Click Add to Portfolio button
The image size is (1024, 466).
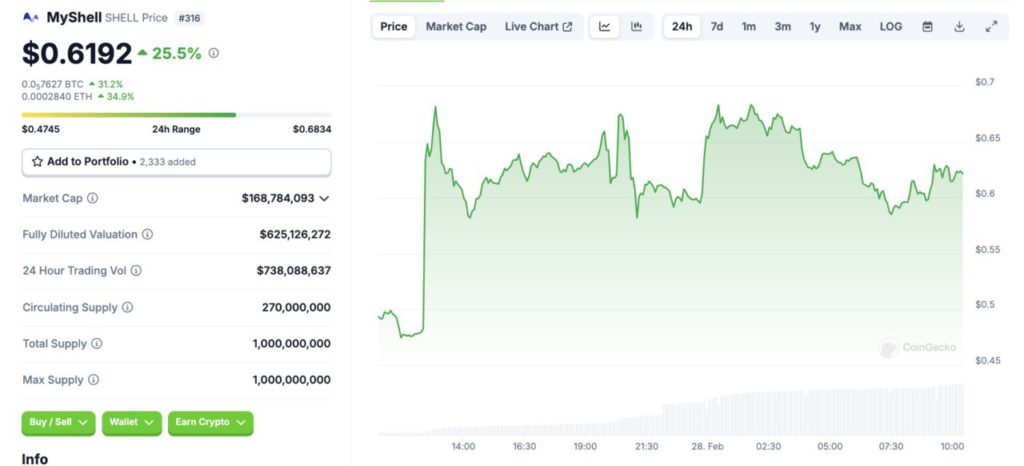[176, 162]
